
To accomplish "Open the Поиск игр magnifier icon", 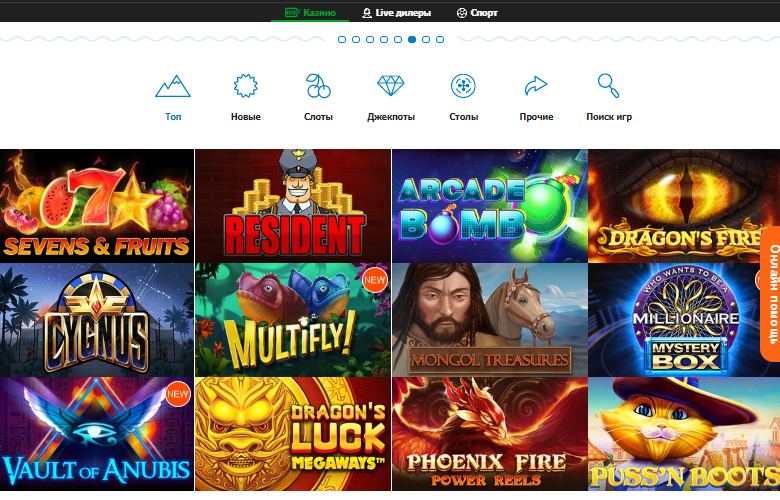I will coord(608,86).
